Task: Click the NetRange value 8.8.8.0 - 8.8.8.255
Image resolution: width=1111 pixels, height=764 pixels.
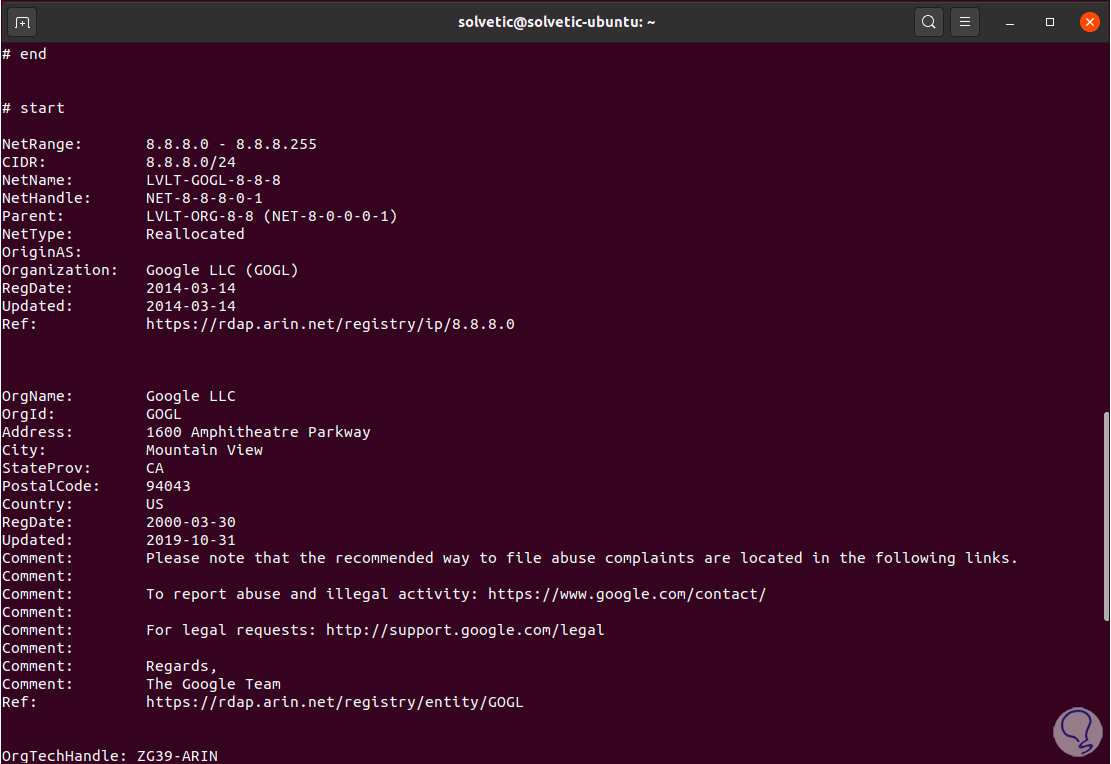Action: pyautogui.click(x=231, y=144)
